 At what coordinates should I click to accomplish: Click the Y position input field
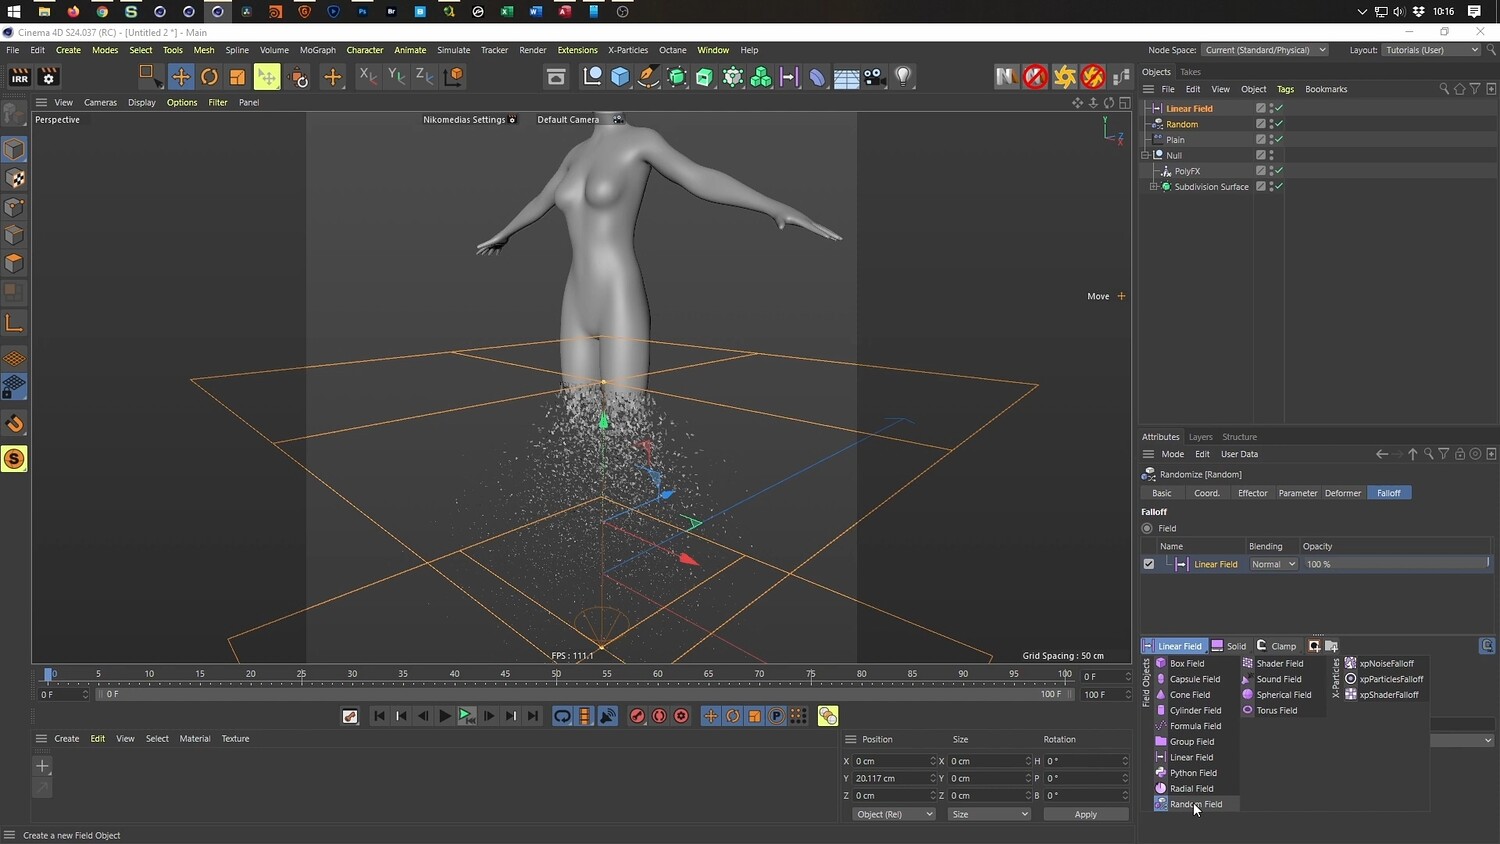point(890,778)
